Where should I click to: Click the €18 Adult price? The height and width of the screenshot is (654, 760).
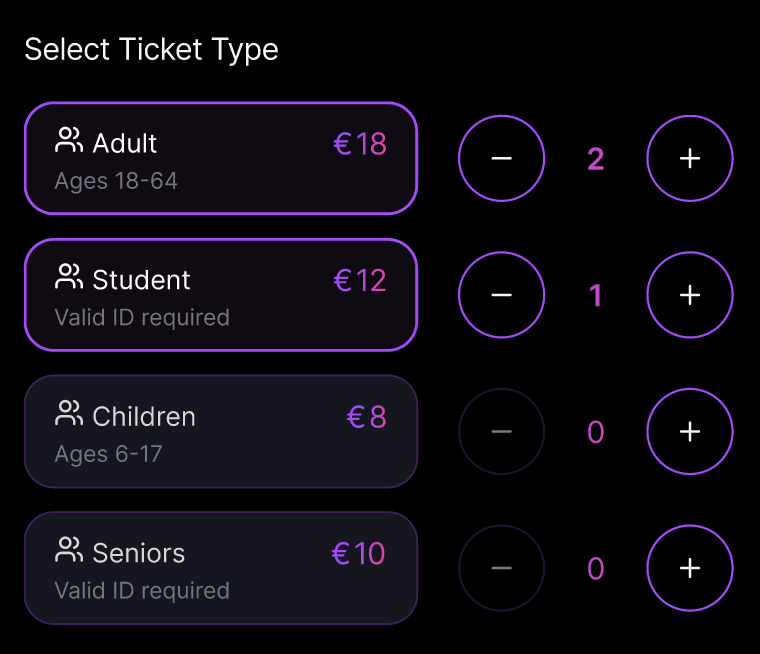coord(360,144)
